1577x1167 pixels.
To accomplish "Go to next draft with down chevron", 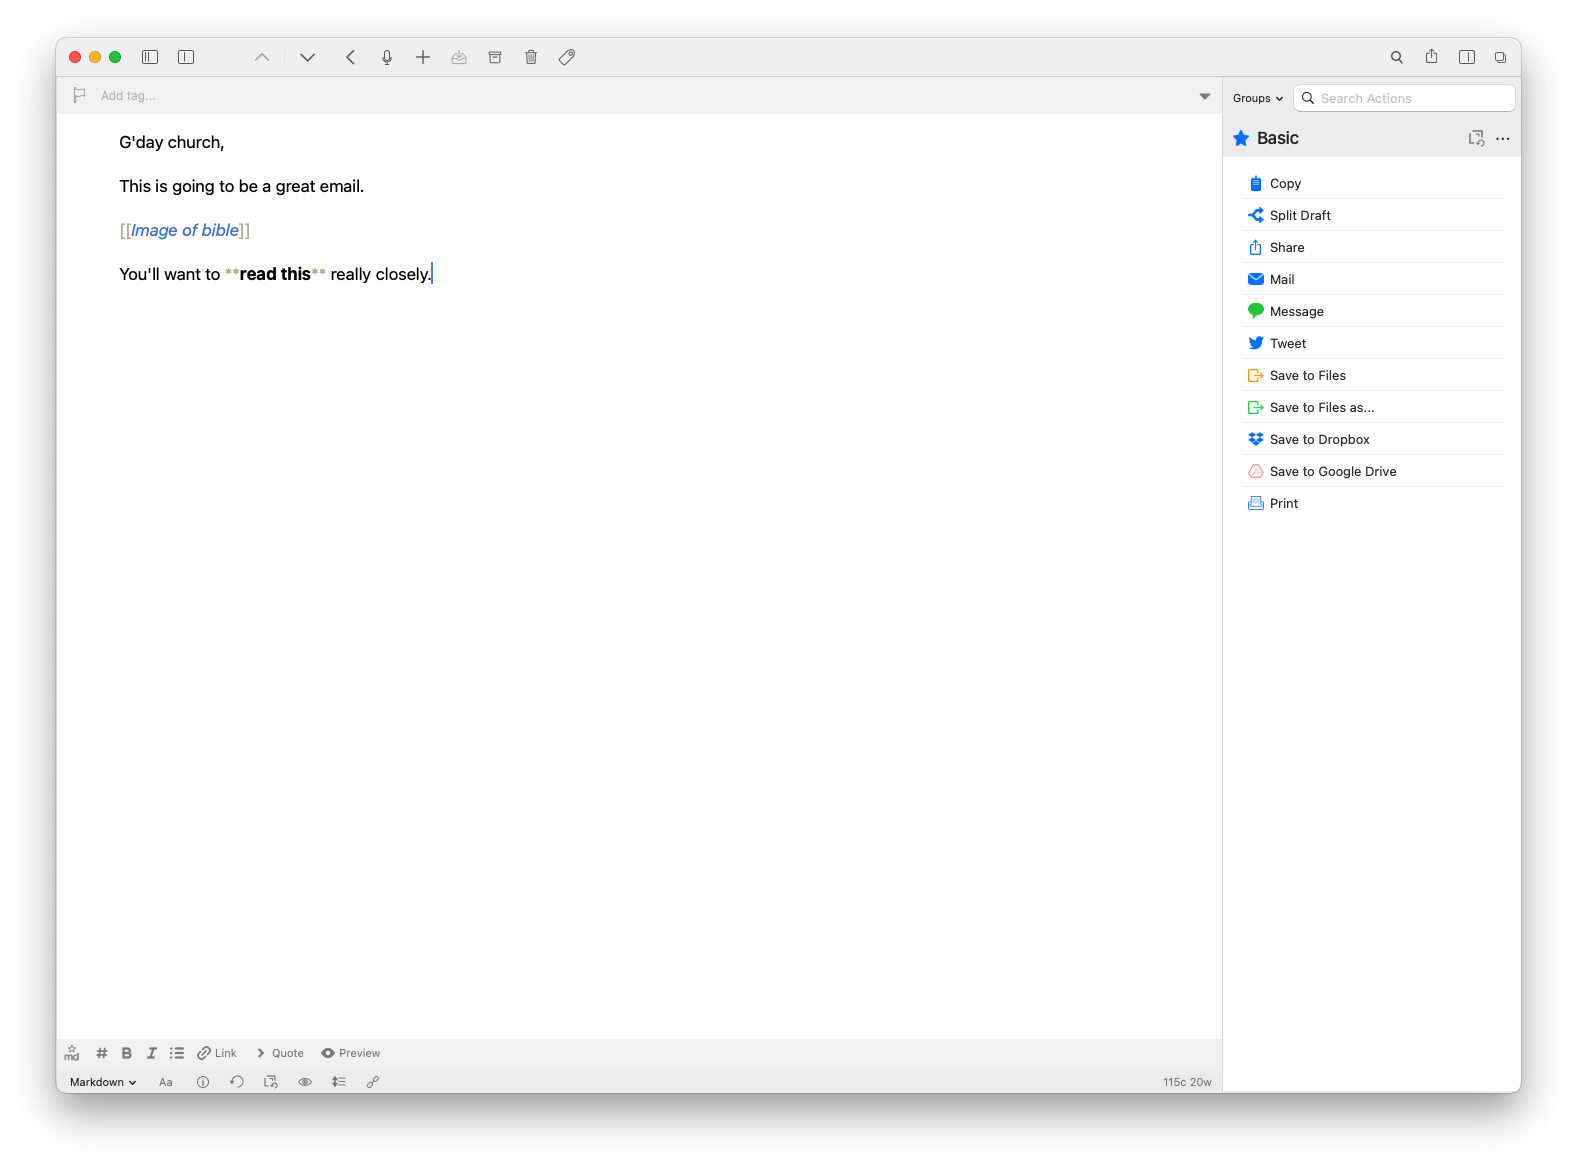I will 307,57.
